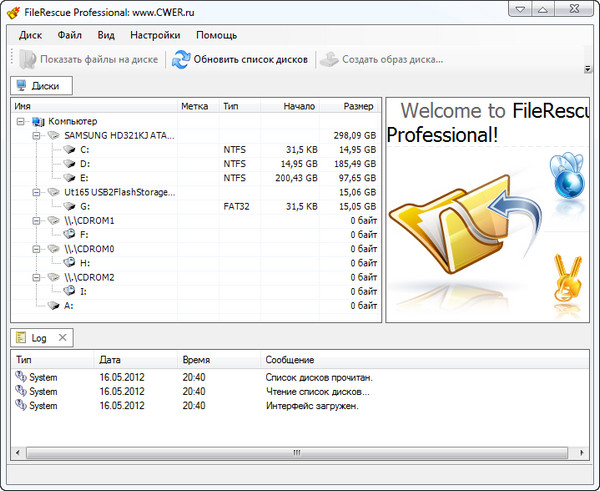
Task: Collapse the Ut165 USB2FlashStorage node
Action: [x=37, y=192]
